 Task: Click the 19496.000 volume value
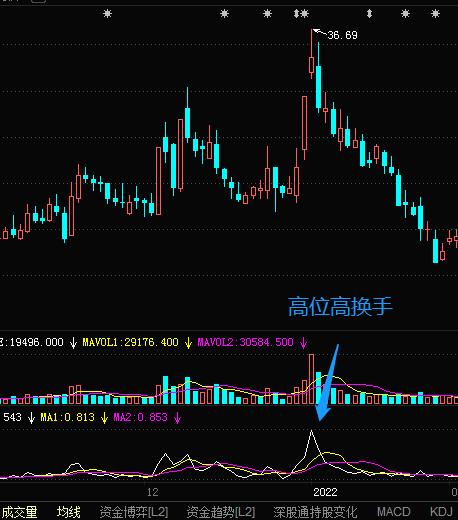tap(36, 342)
